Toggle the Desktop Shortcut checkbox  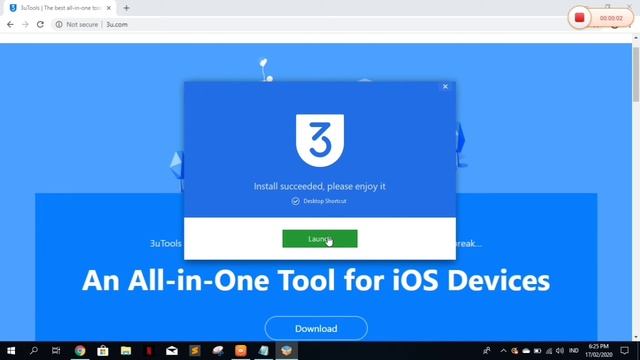tap(296, 201)
